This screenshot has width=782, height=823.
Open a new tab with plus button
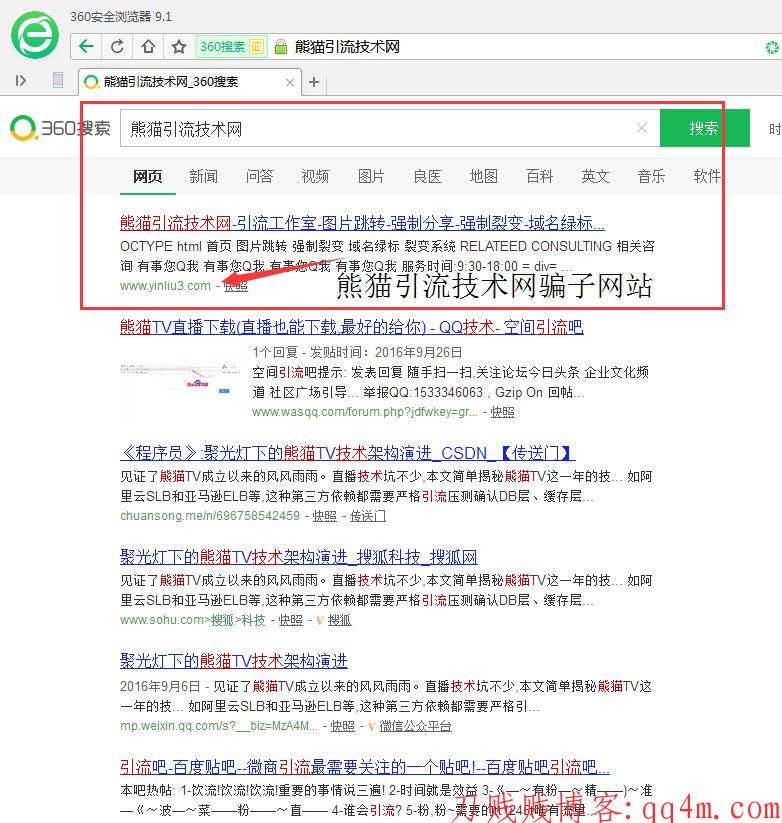coord(314,82)
